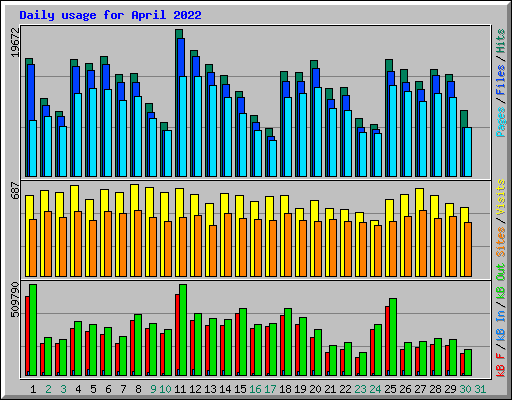
Task: Click the title 'Daily usage for April 2022'
Action: [110, 15]
